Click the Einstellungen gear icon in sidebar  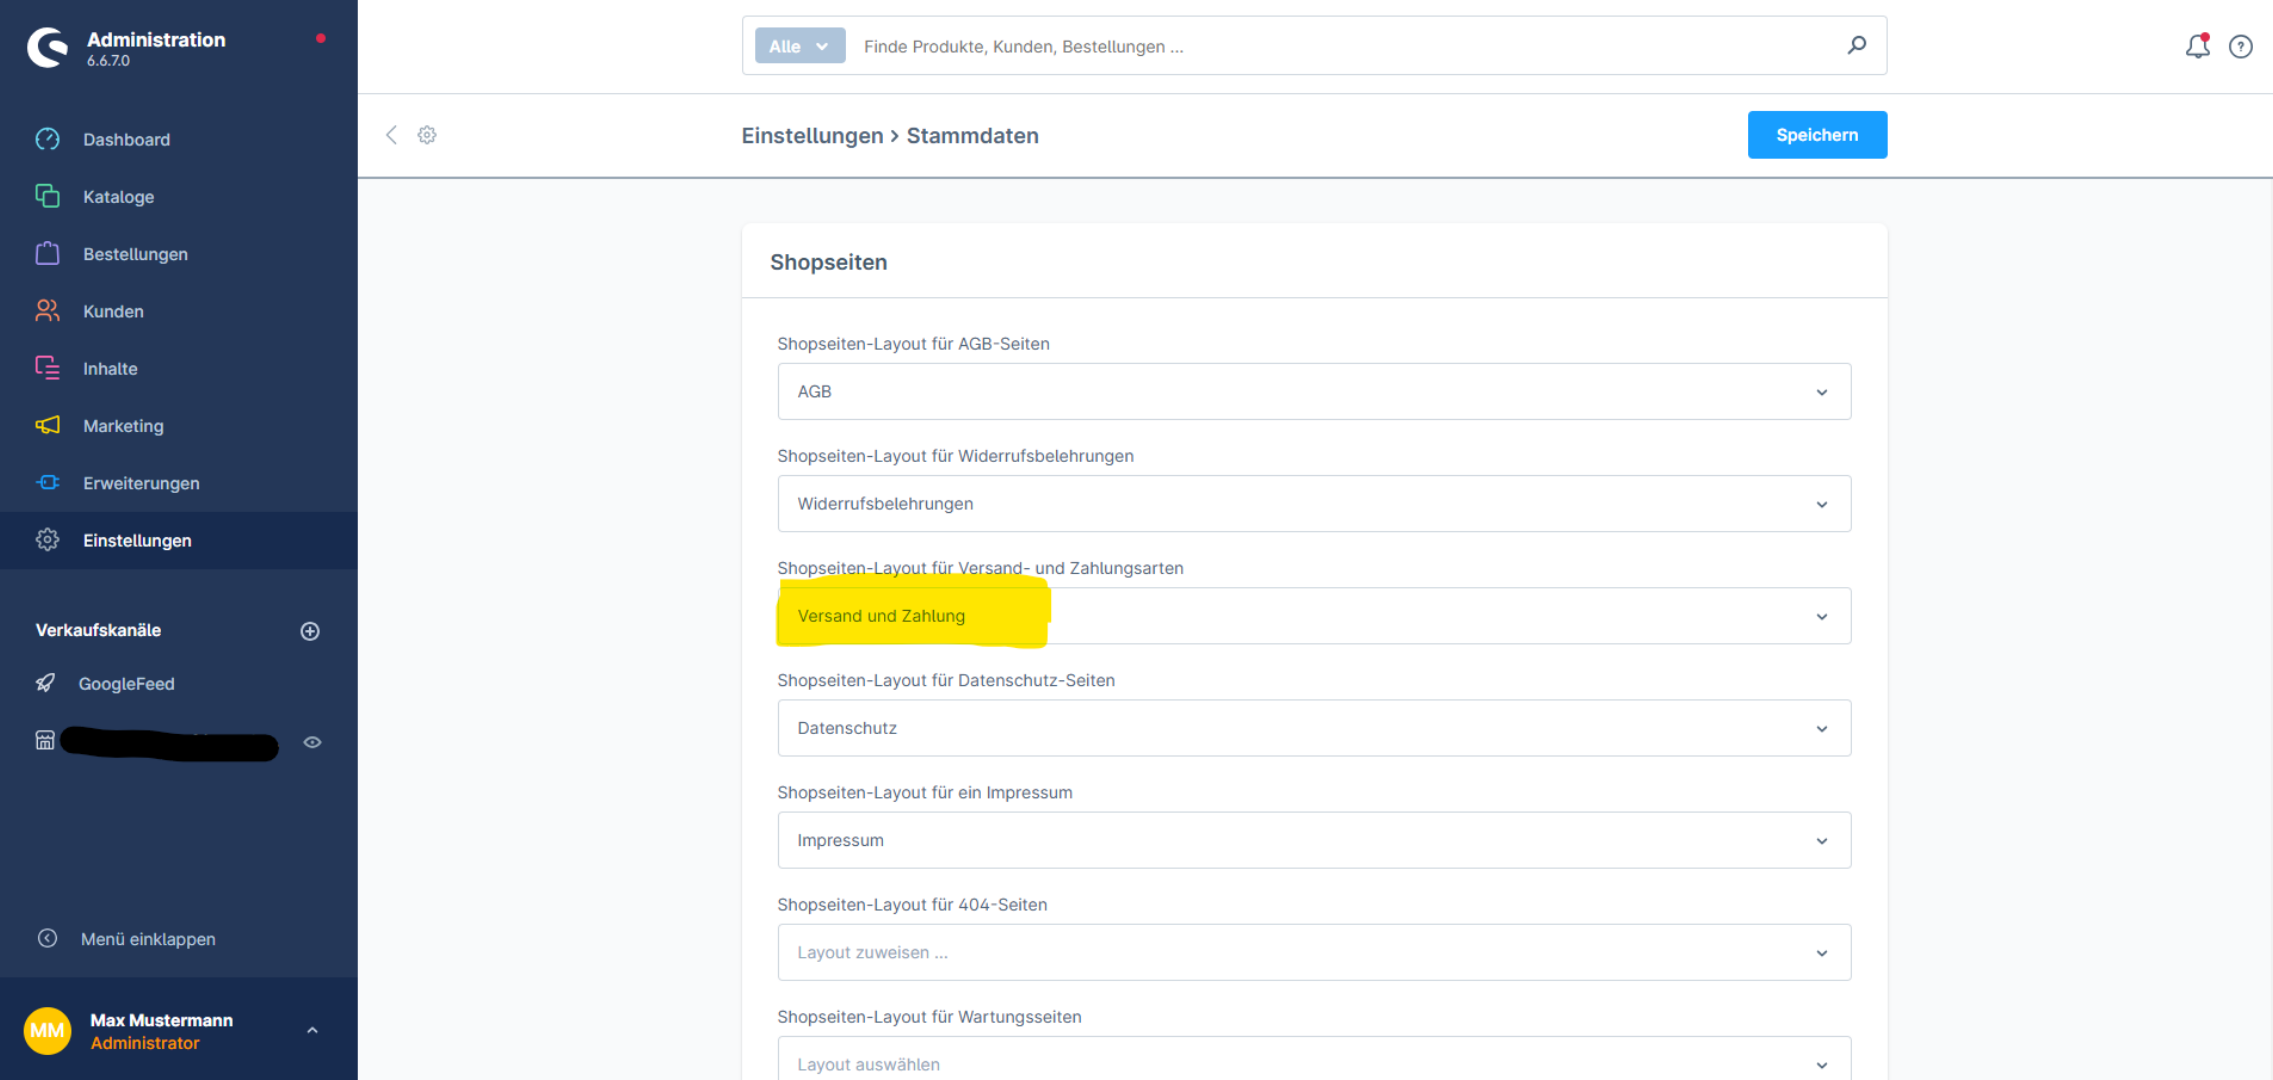pos(47,540)
